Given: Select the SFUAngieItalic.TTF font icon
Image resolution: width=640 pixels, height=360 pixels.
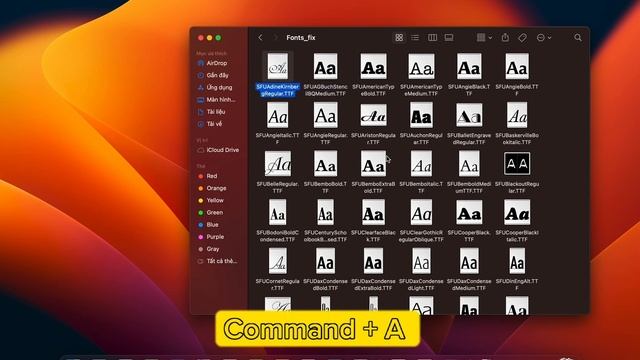Looking at the screenshot, I should pyautogui.click(x=278, y=115).
